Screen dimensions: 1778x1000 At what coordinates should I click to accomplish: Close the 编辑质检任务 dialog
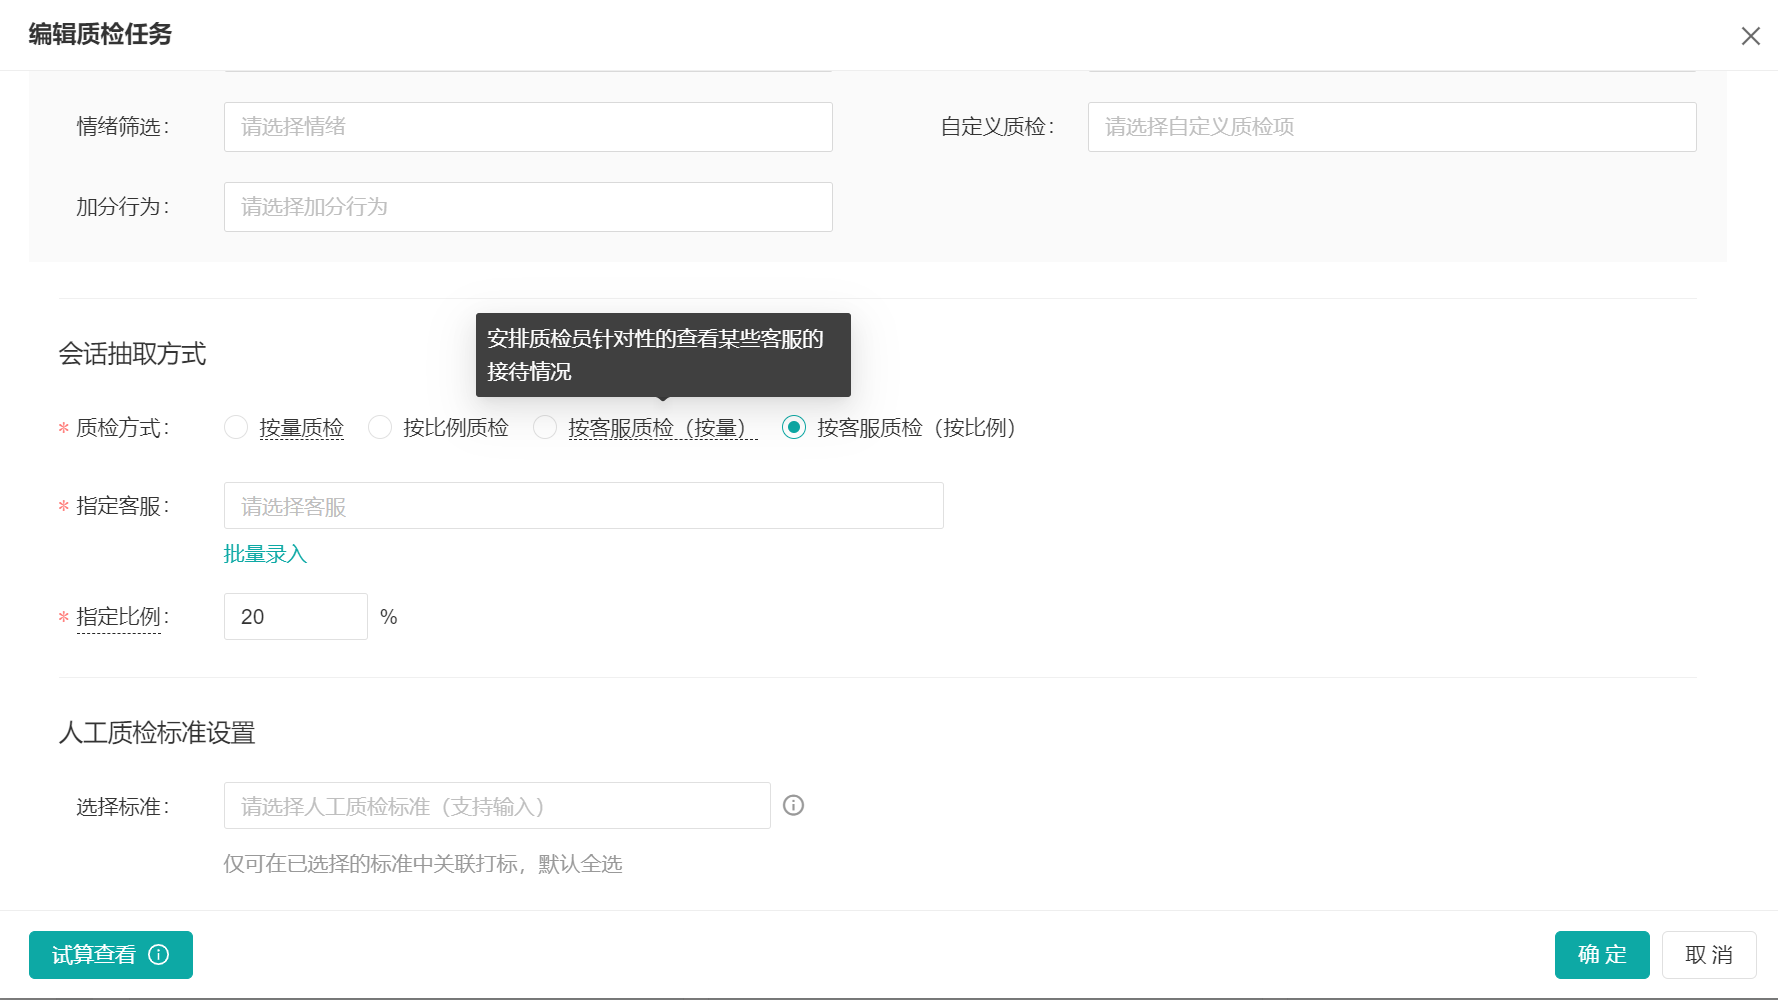pyautogui.click(x=1750, y=36)
